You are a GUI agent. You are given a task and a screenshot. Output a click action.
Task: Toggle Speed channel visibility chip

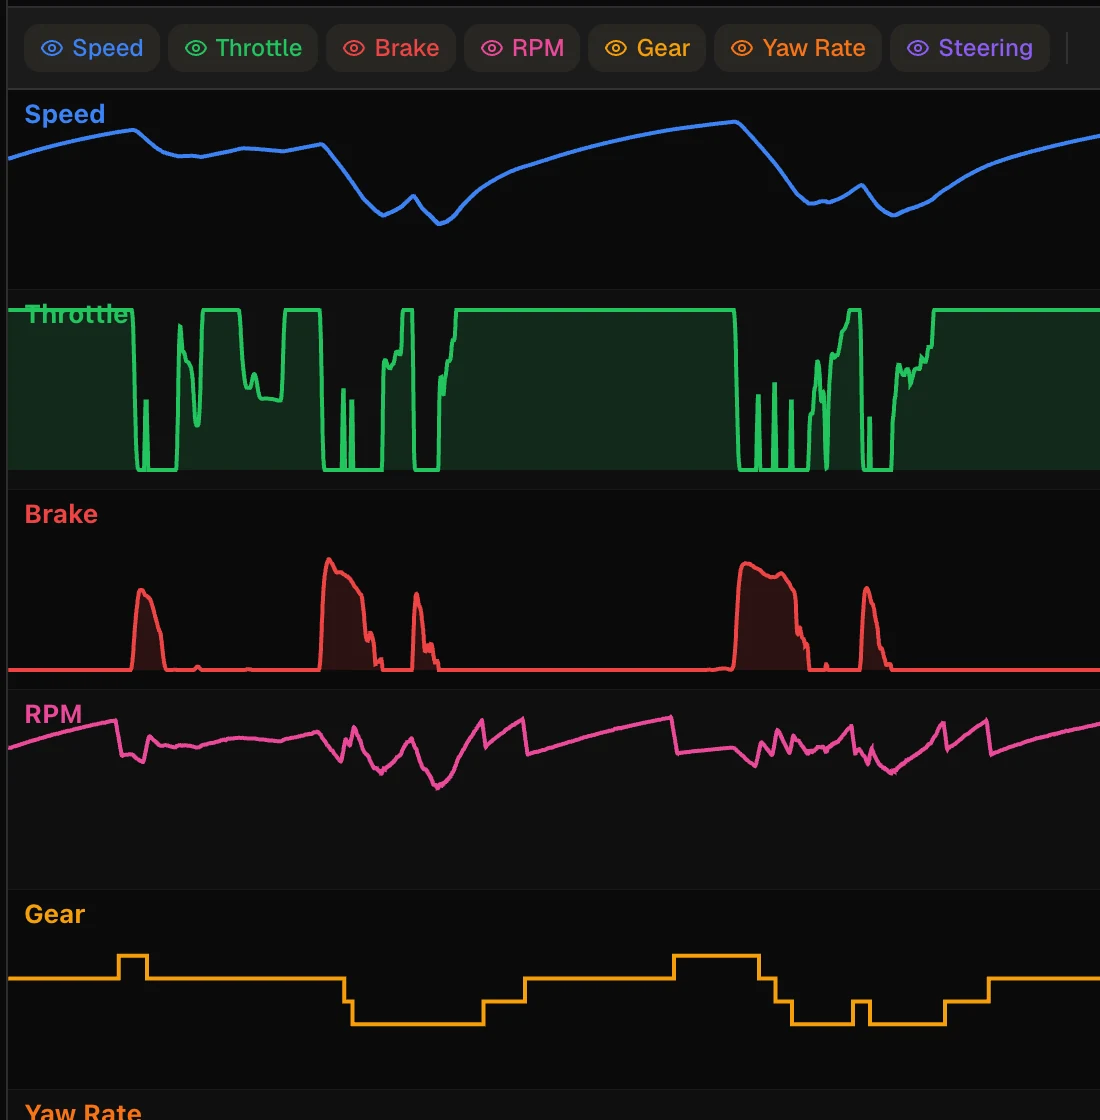[x=91, y=48]
